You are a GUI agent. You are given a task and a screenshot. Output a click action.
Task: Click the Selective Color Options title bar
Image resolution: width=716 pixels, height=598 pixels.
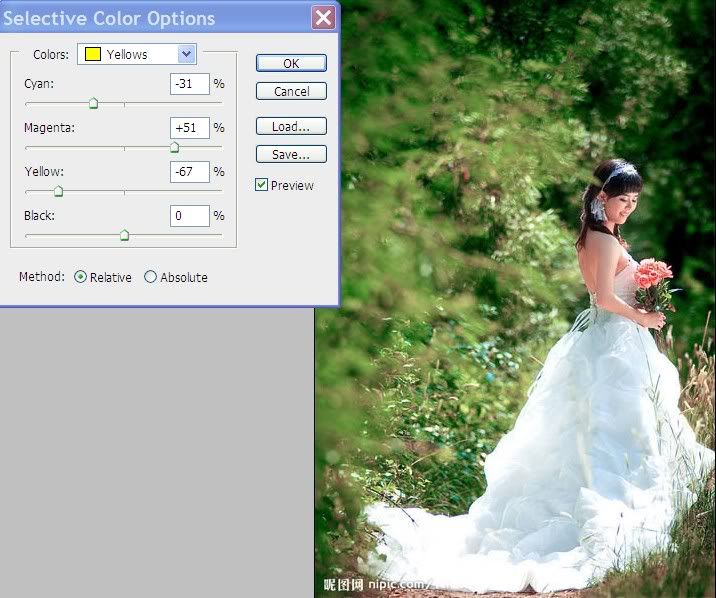point(150,18)
